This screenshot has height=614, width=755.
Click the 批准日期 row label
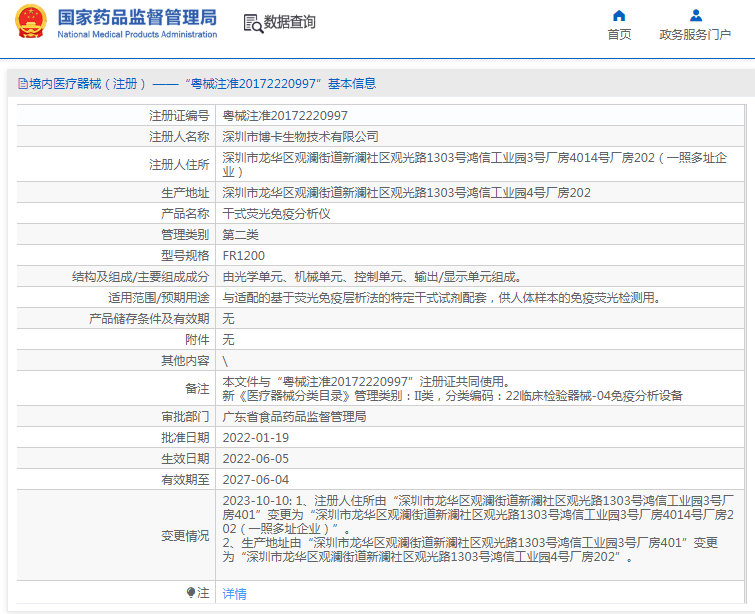tap(185, 438)
